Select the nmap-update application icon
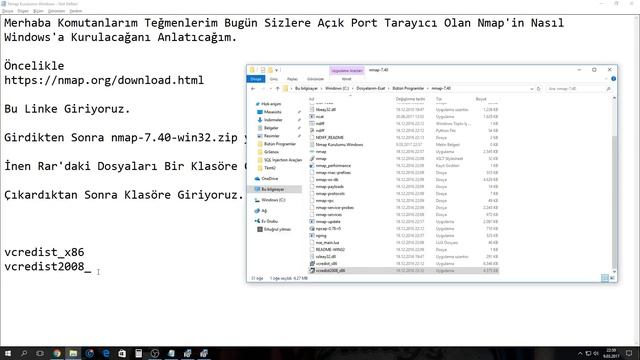The height and width of the screenshot is (360, 640). point(312,222)
